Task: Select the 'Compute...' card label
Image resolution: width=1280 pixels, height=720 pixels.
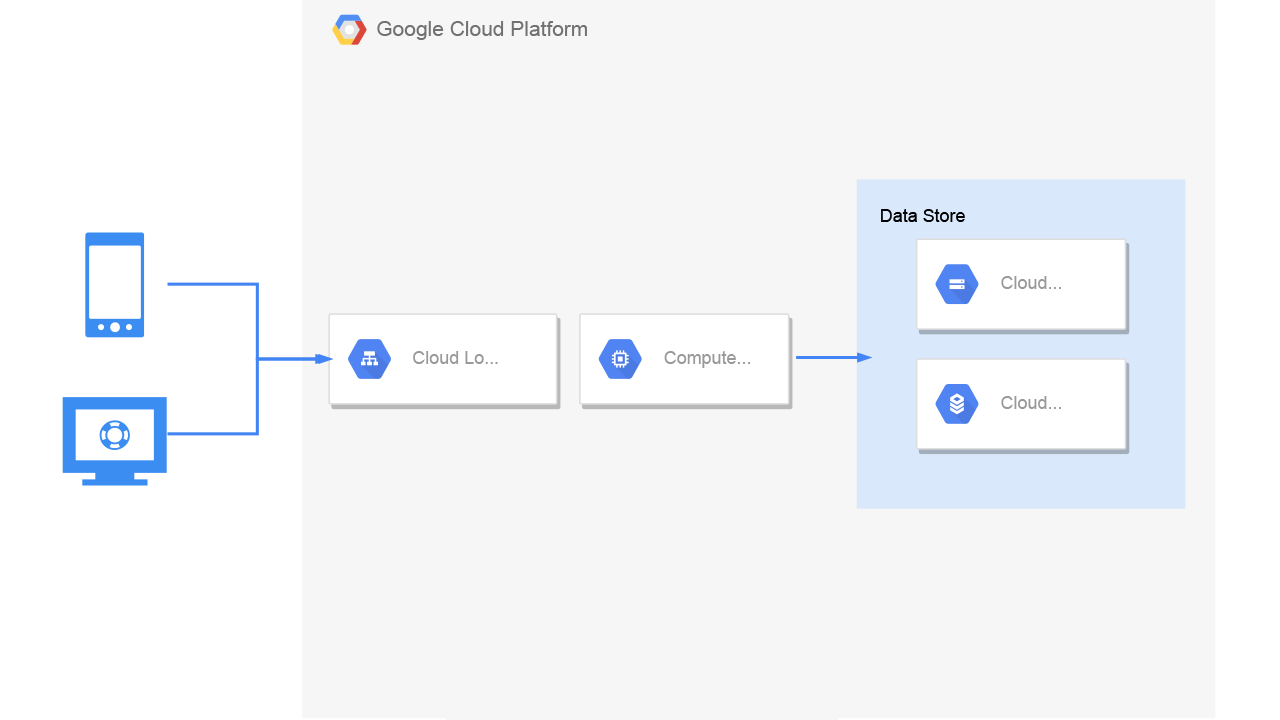Action: coord(707,358)
